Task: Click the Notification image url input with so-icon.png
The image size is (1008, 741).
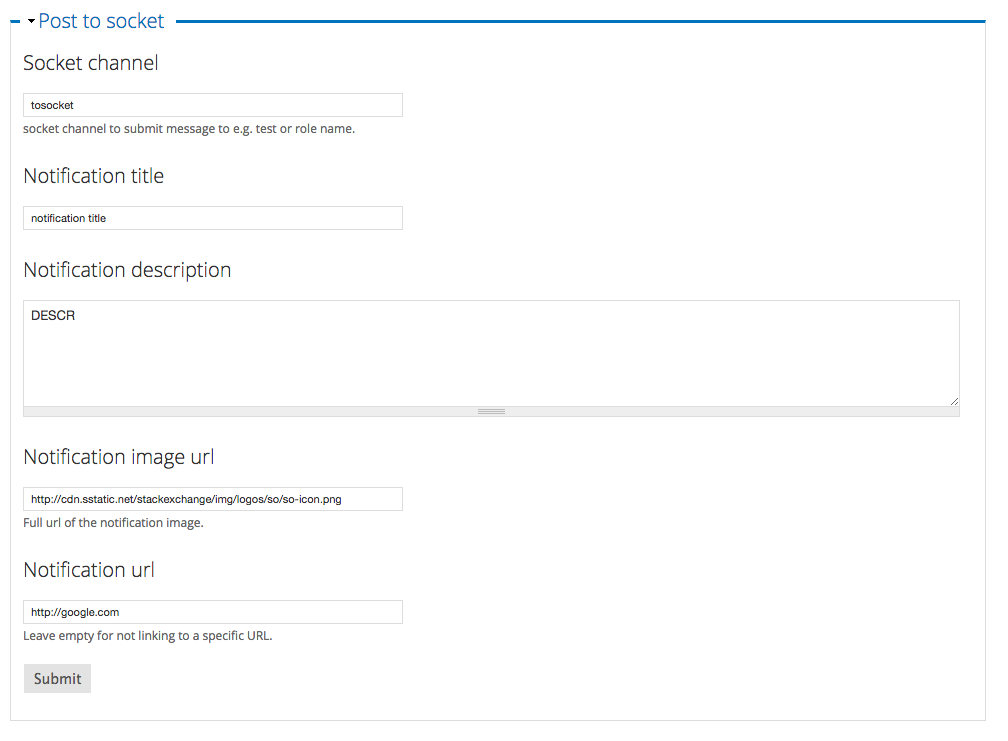Action: point(212,498)
